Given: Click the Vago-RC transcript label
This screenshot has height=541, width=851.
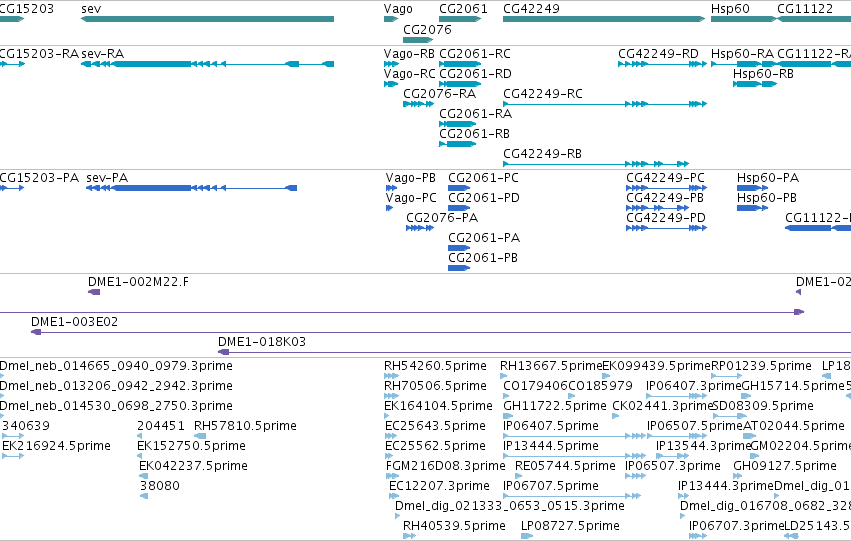Looking at the screenshot, I should coord(409,74).
